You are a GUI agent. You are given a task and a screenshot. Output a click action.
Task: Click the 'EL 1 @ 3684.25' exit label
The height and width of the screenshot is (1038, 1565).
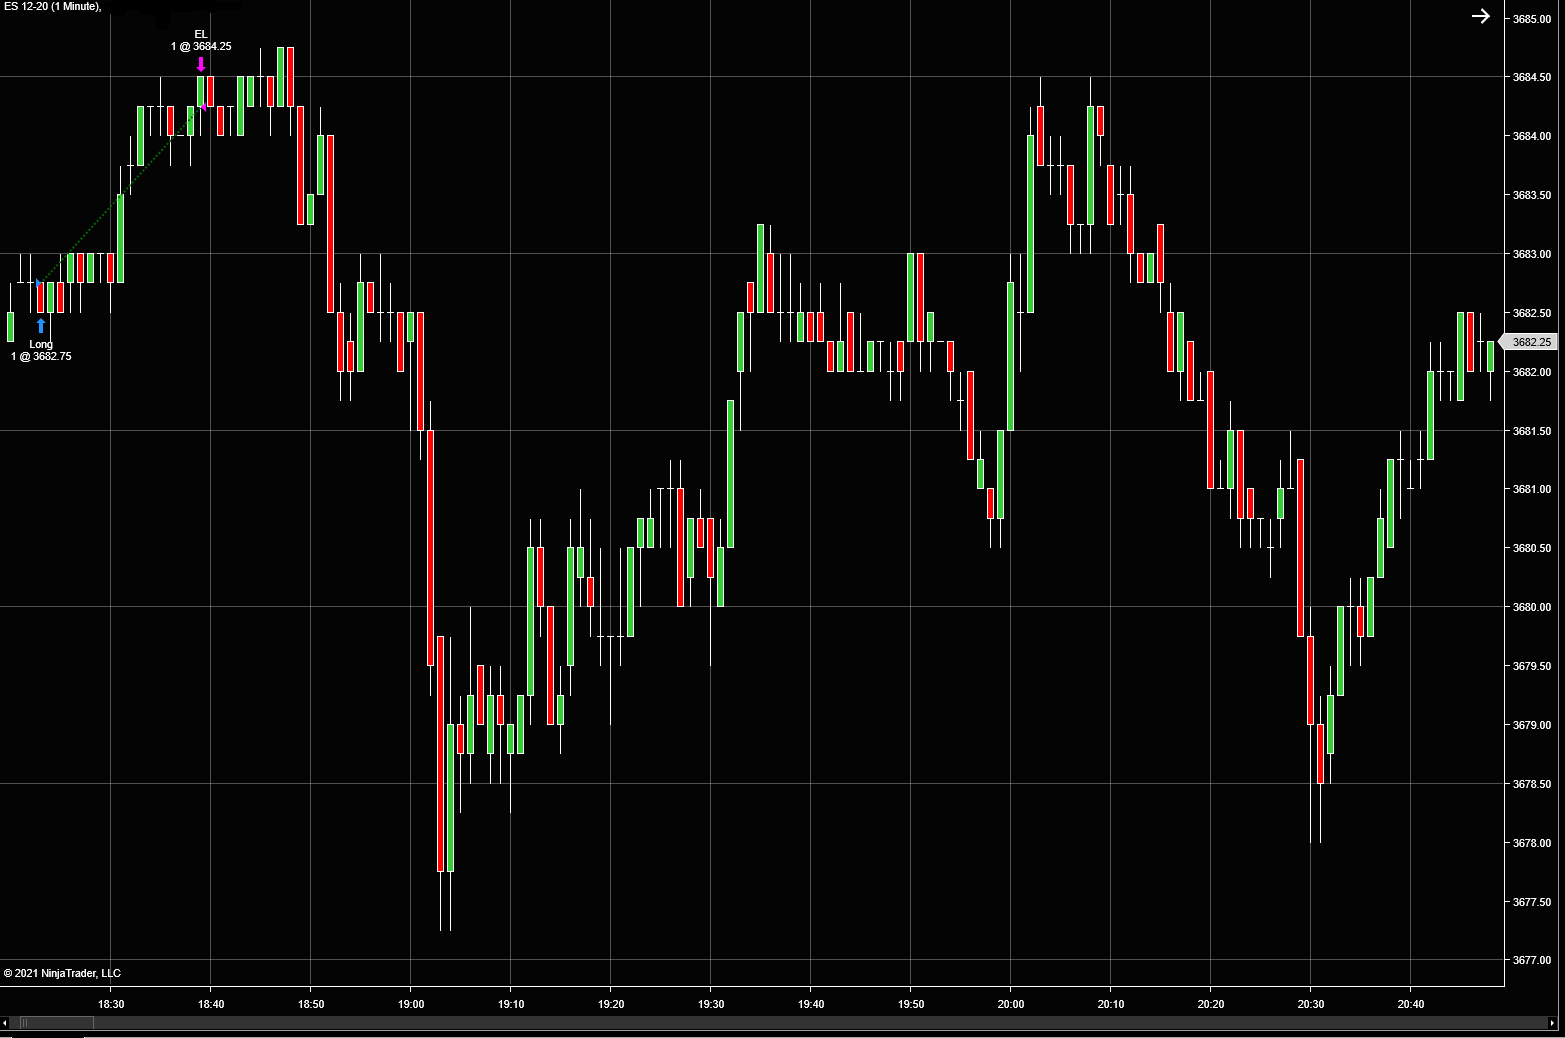click(201, 40)
